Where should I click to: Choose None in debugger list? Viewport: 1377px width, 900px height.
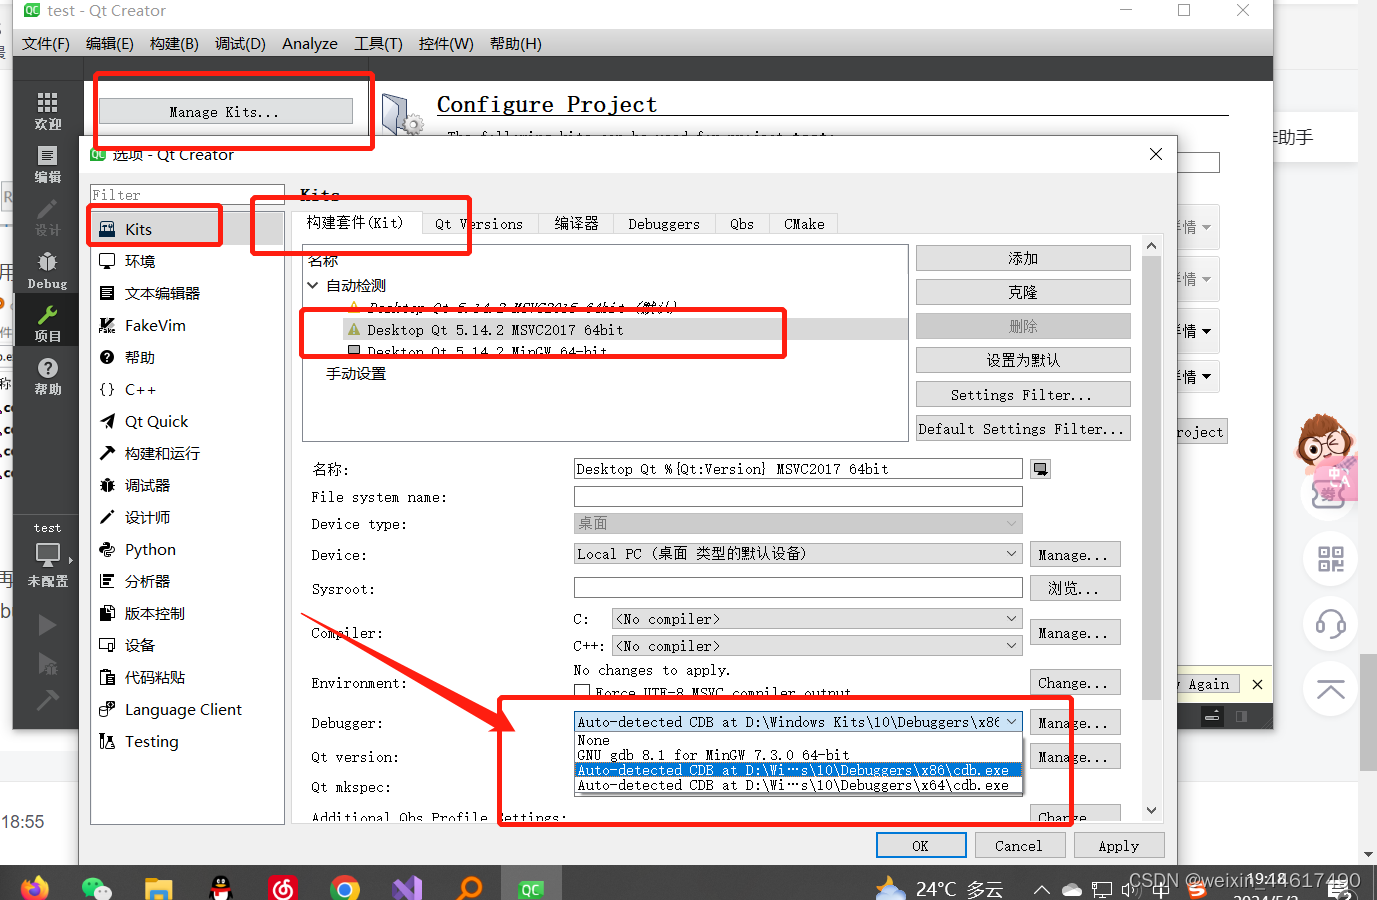[798, 741]
